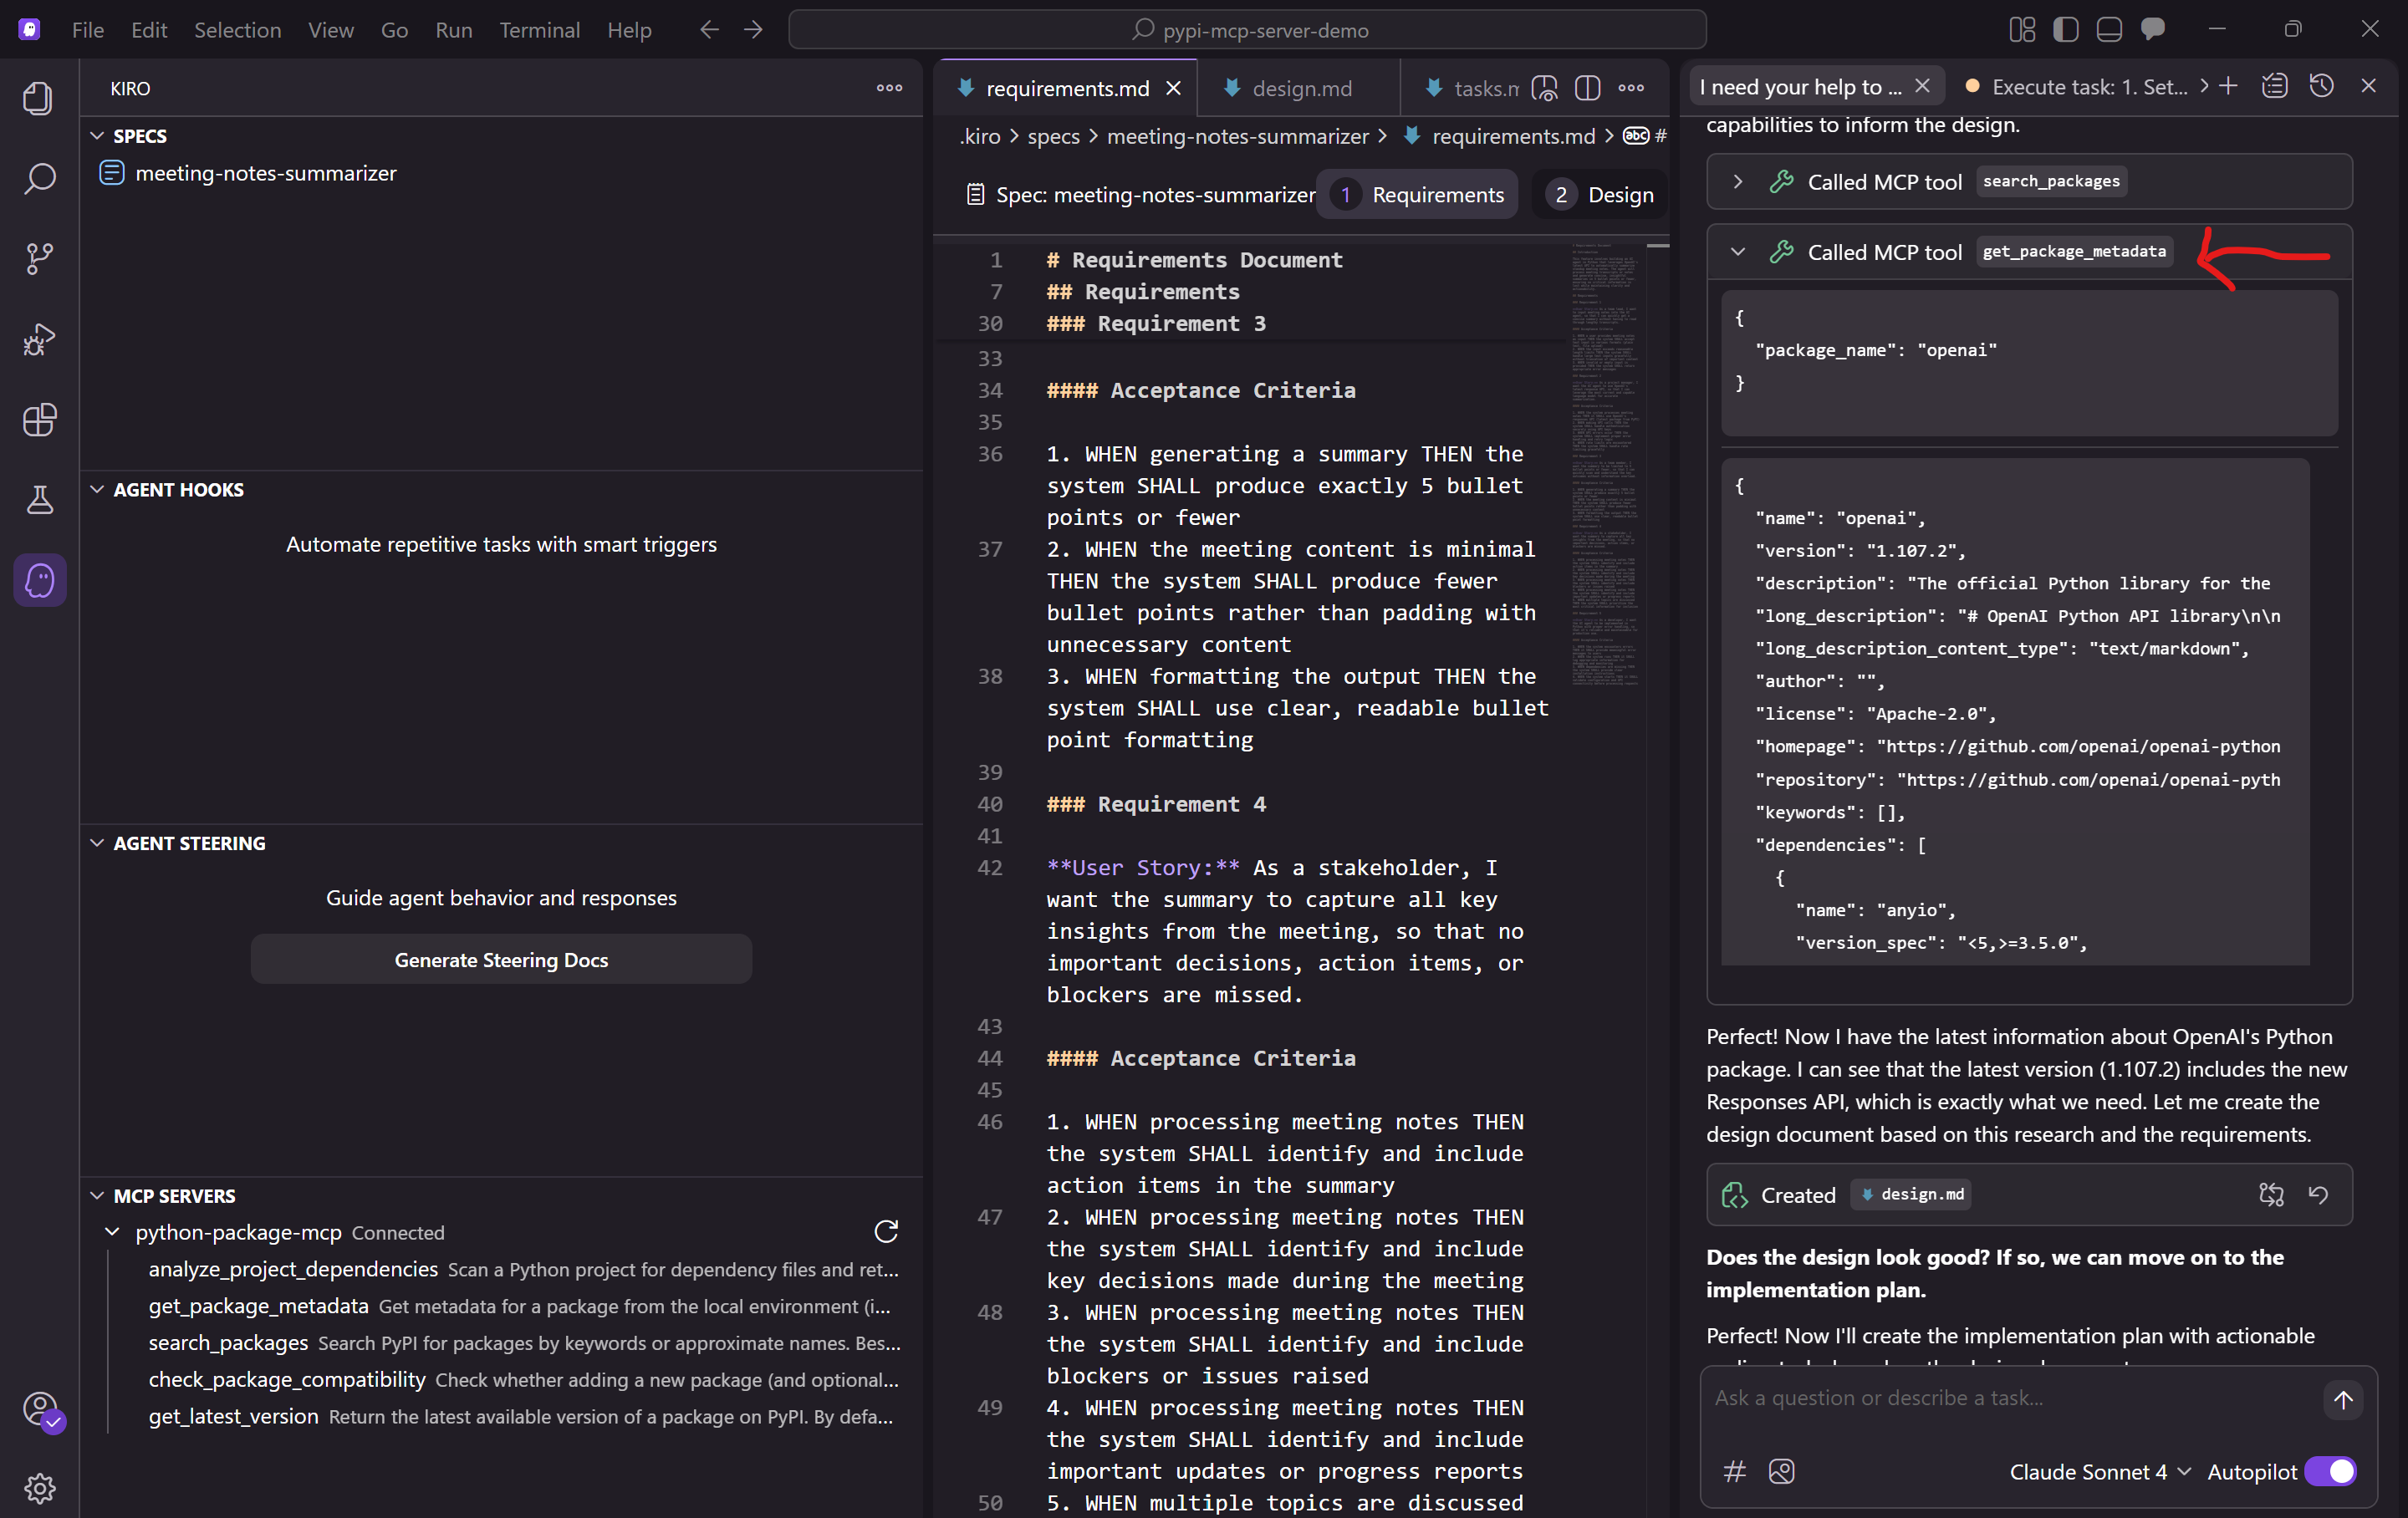The image size is (2408, 1518).
Task: Open the Extensions sidebar icon
Action: pyautogui.click(x=40, y=420)
